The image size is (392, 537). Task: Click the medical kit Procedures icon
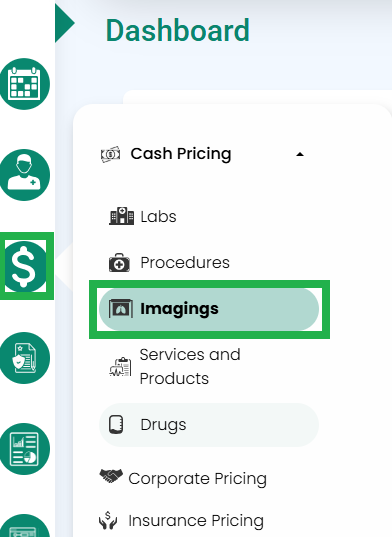click(x=119, y=263)
